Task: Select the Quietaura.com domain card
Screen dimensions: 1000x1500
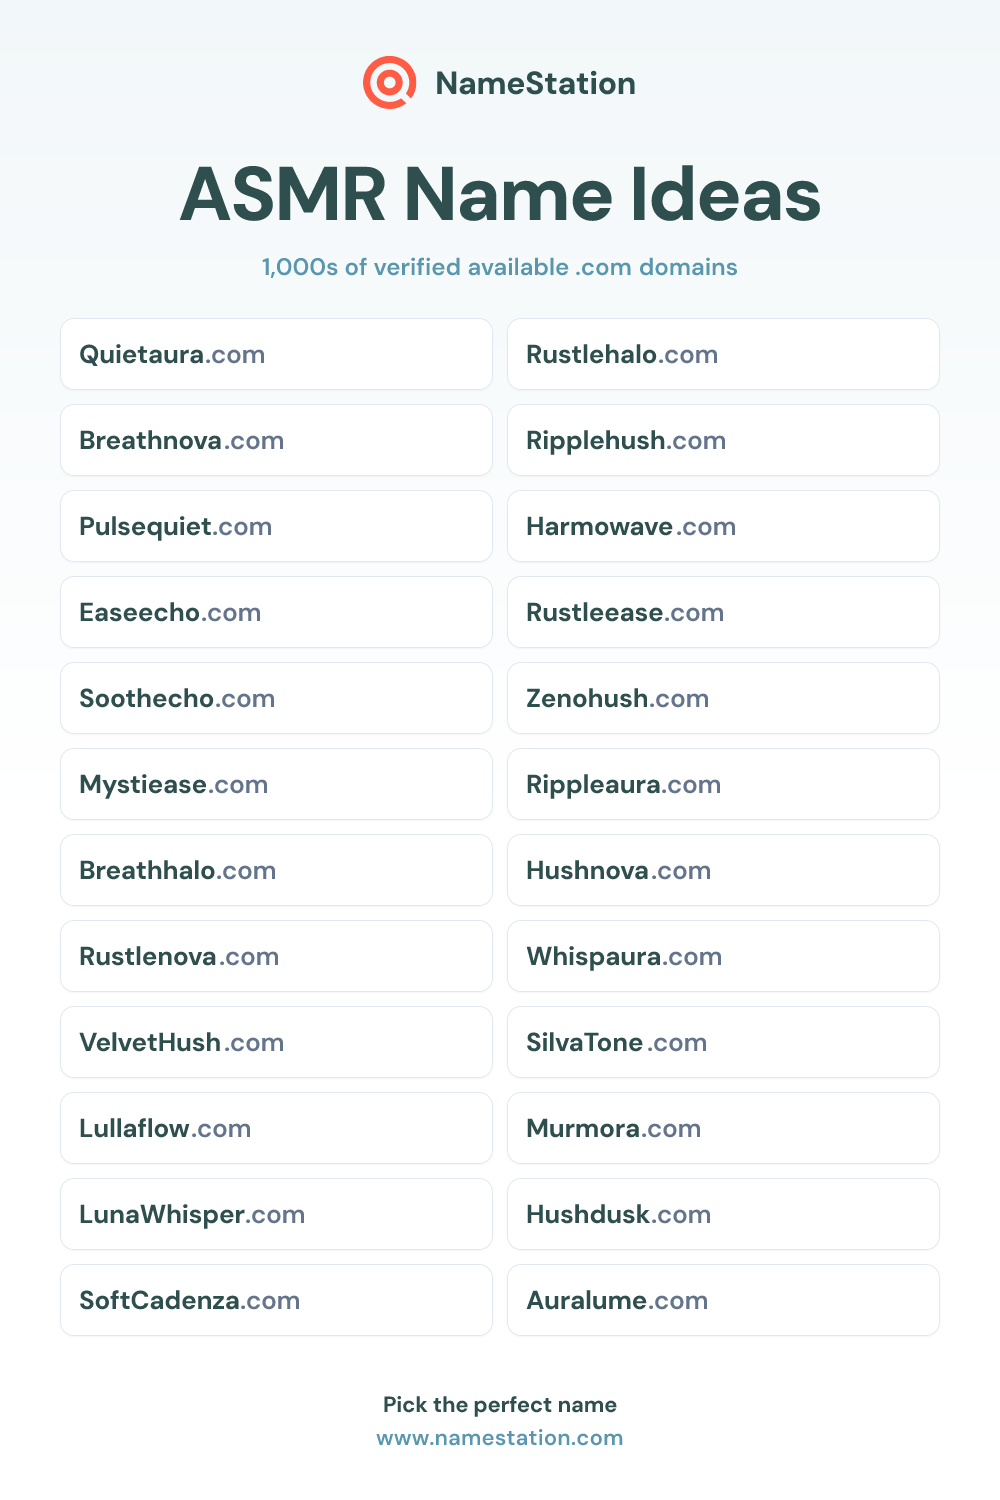Action: [x=276, y=354]
